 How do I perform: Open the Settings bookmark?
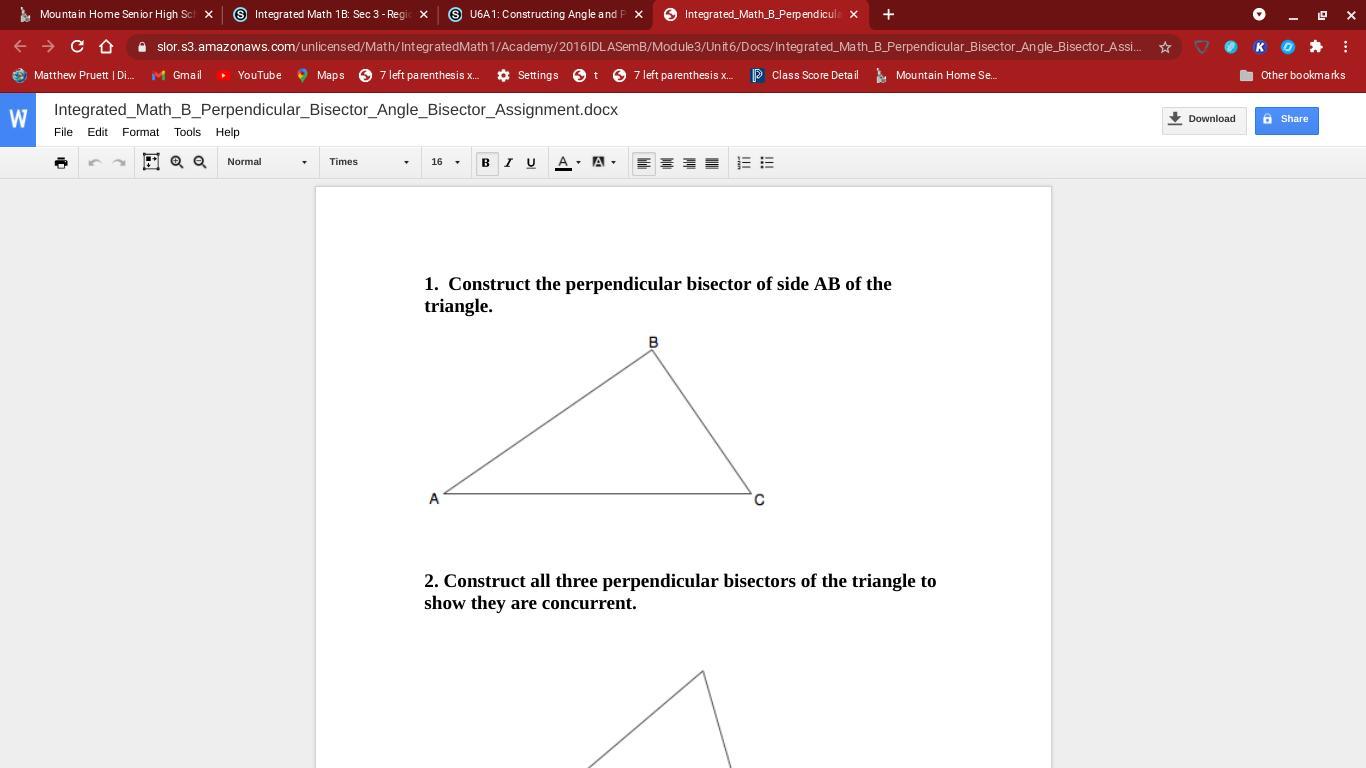click(x=527, y=76)
